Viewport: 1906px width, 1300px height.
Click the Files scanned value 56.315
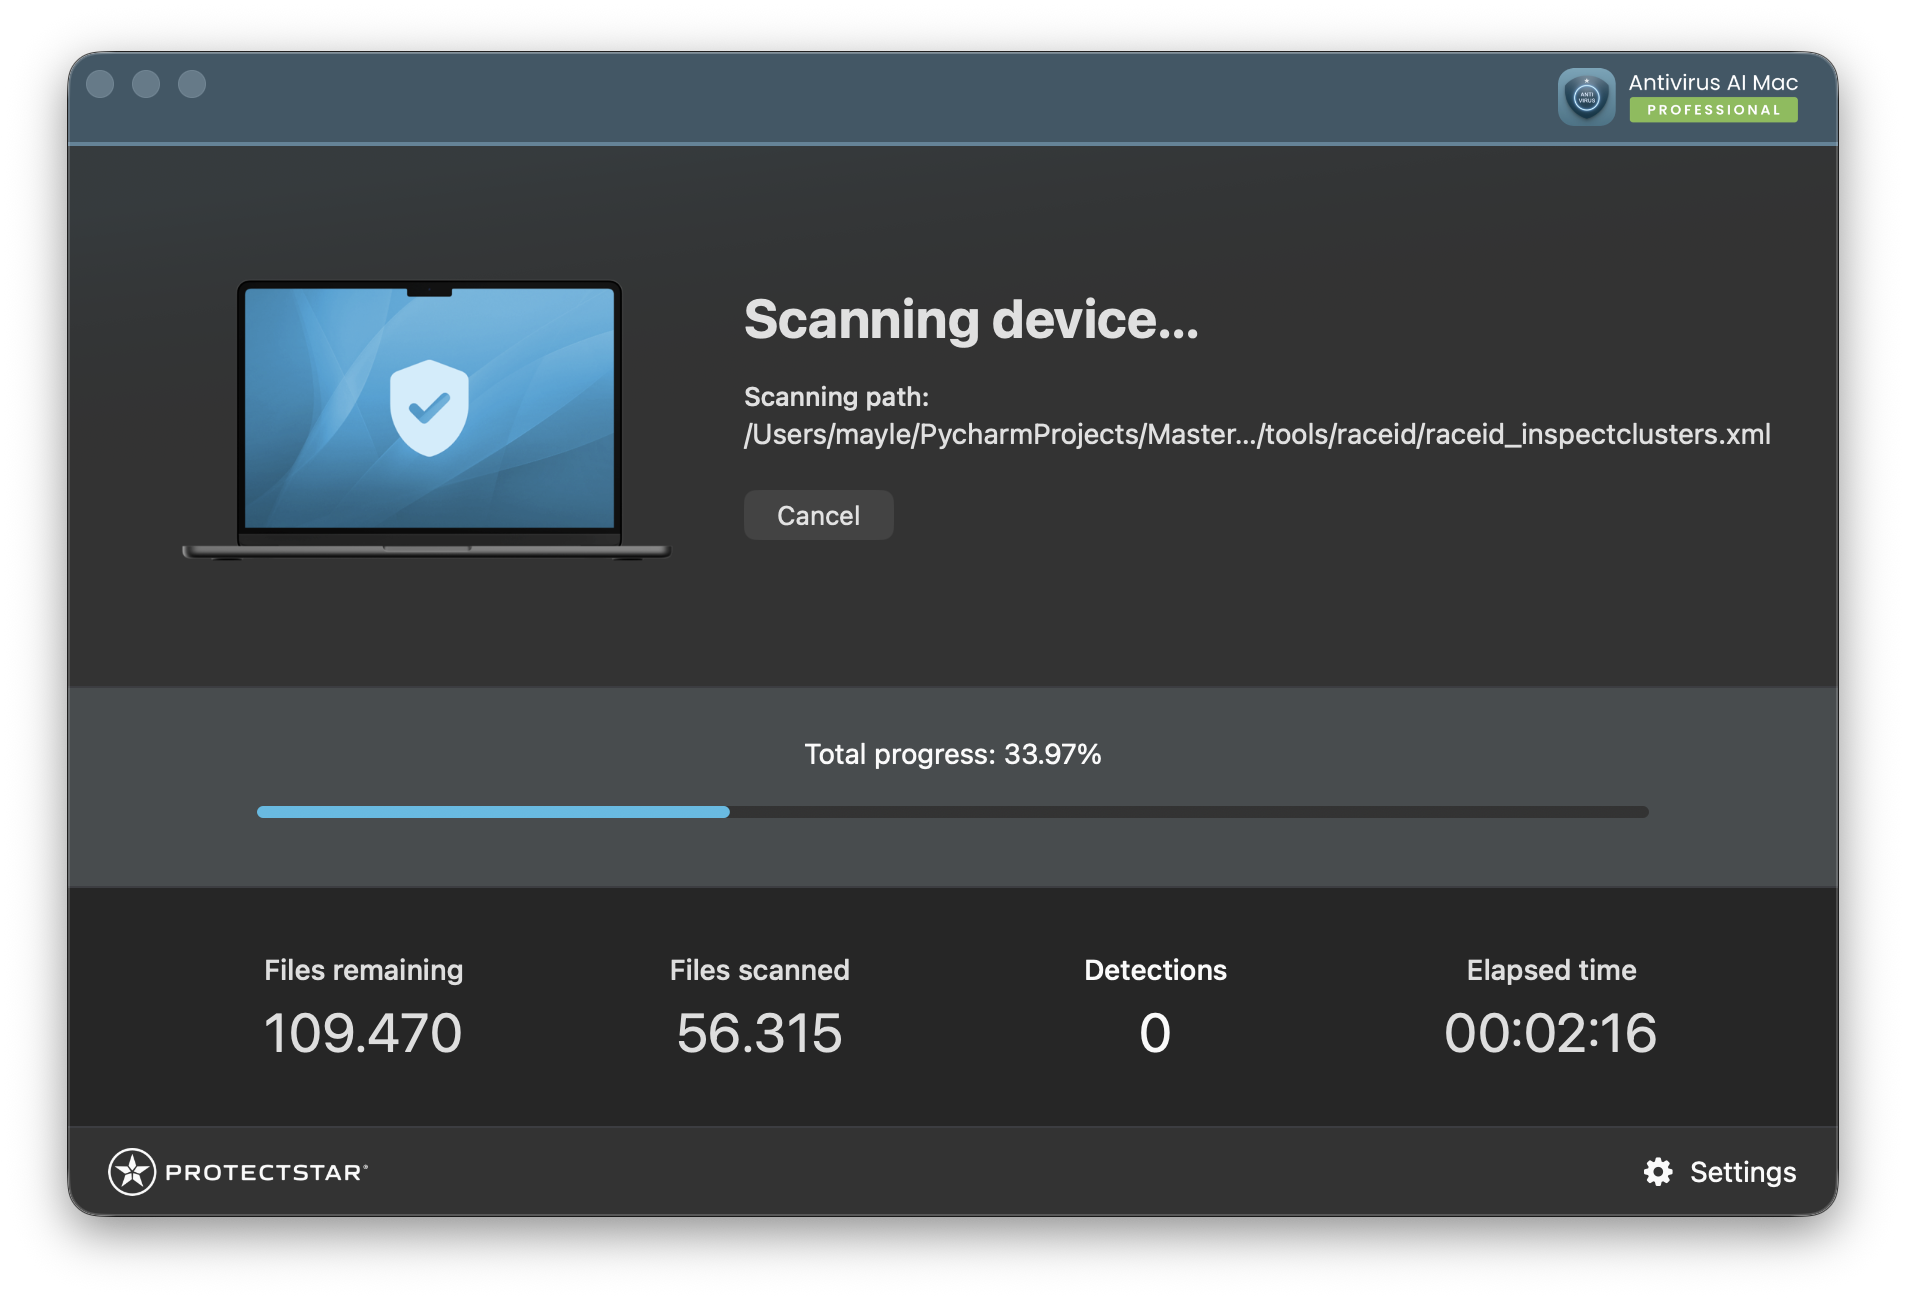[x=758, y=1033]
